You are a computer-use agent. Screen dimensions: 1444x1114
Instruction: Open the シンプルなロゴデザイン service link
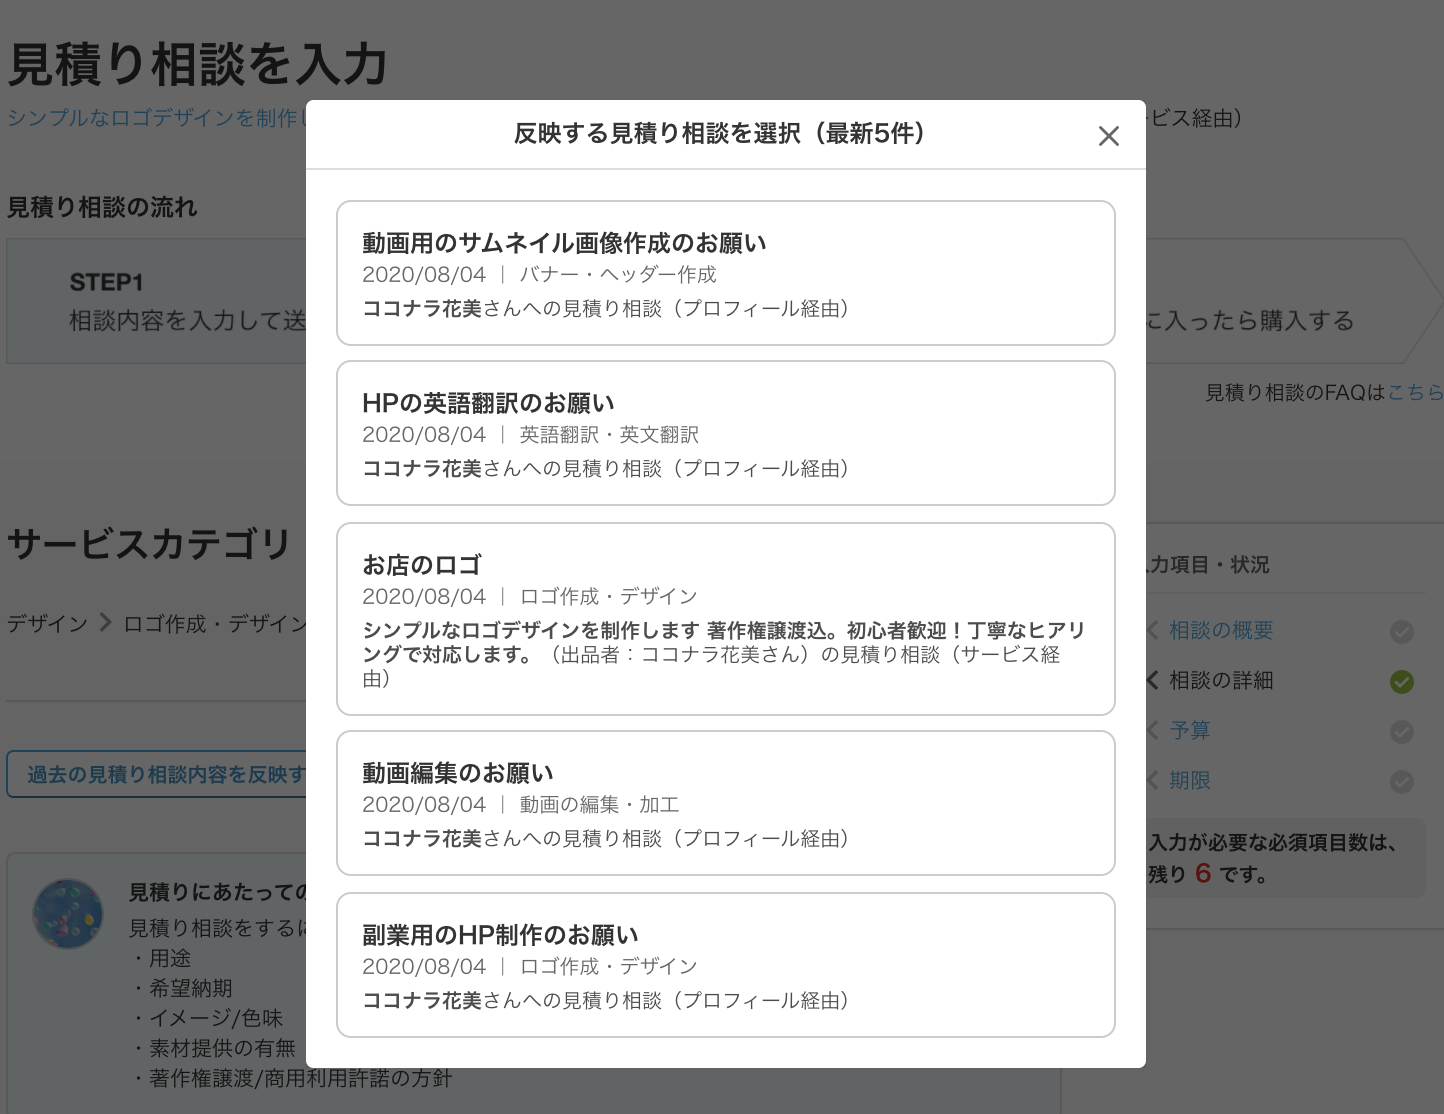(x=152, y=118)
